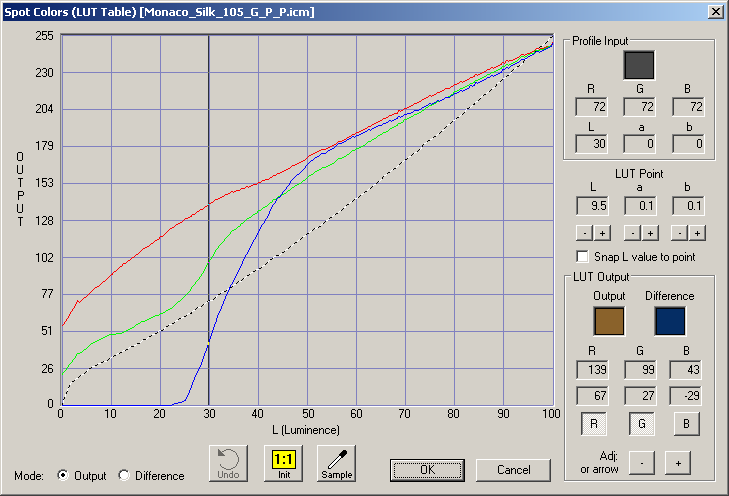Viewport: 729px width, 496px height.
Task: Click the Difference R value 67
Action: tap(592, 396)
